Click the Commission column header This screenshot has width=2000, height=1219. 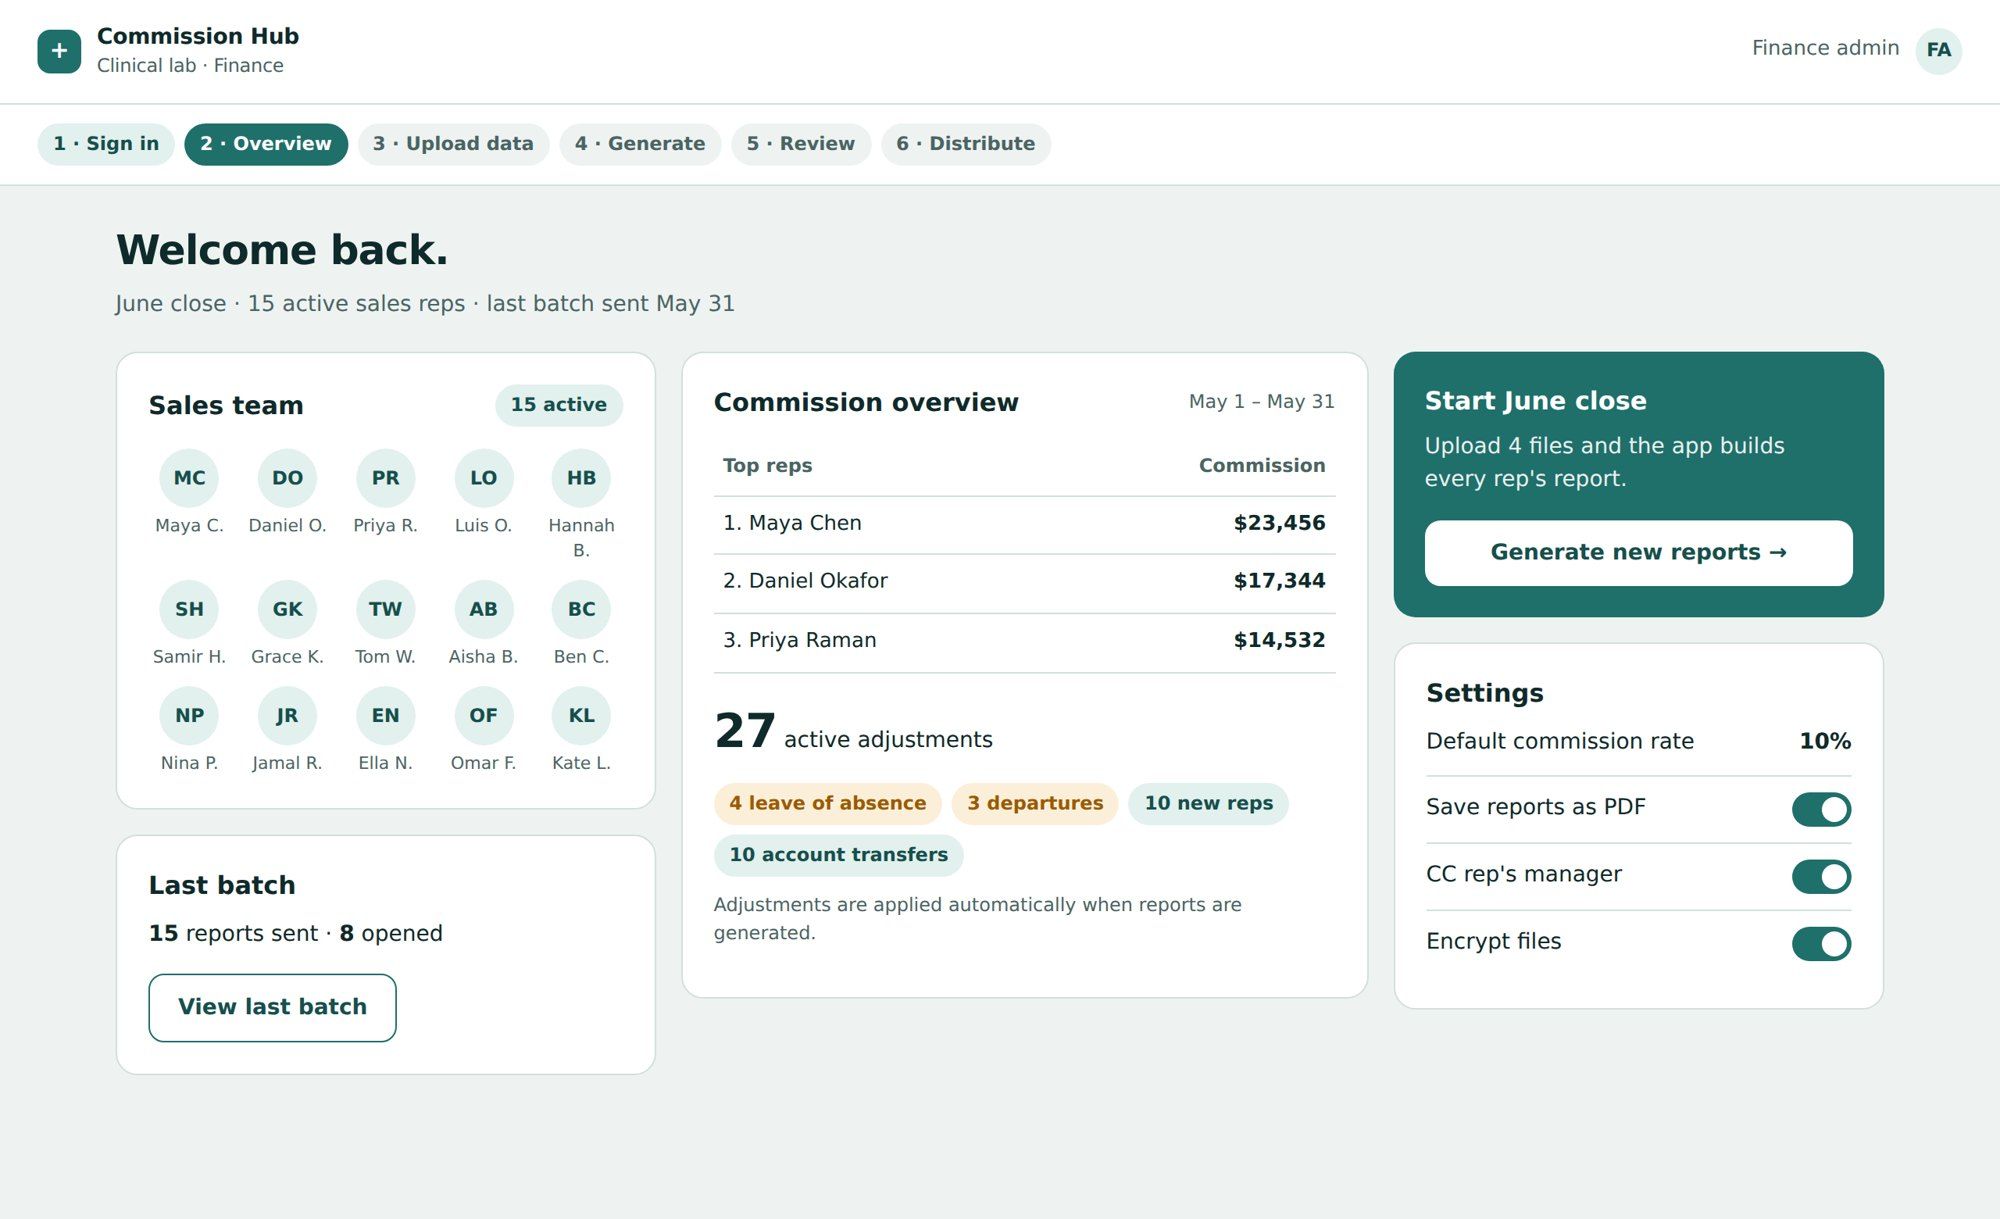[x=1261, y=466]
